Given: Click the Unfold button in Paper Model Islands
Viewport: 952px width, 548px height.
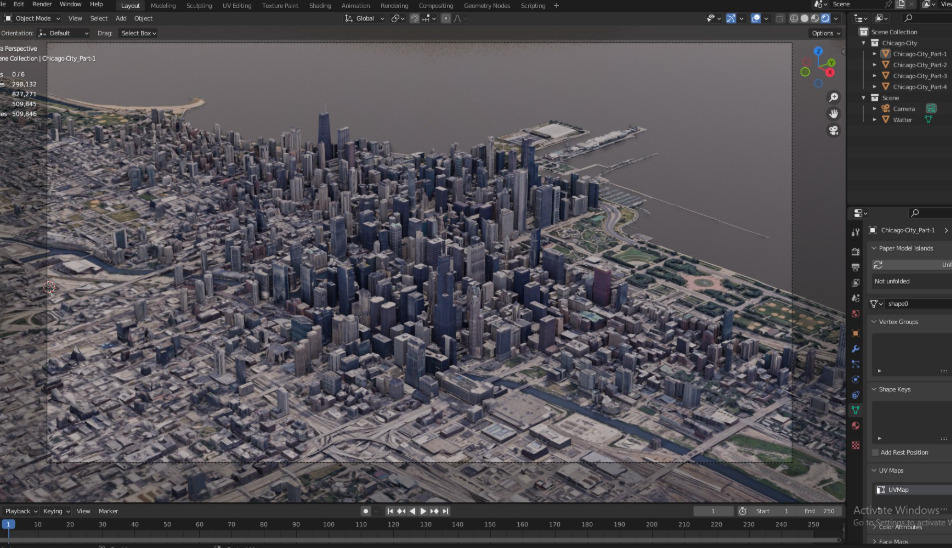Looking at the screenshot, I should coord(912,265).
